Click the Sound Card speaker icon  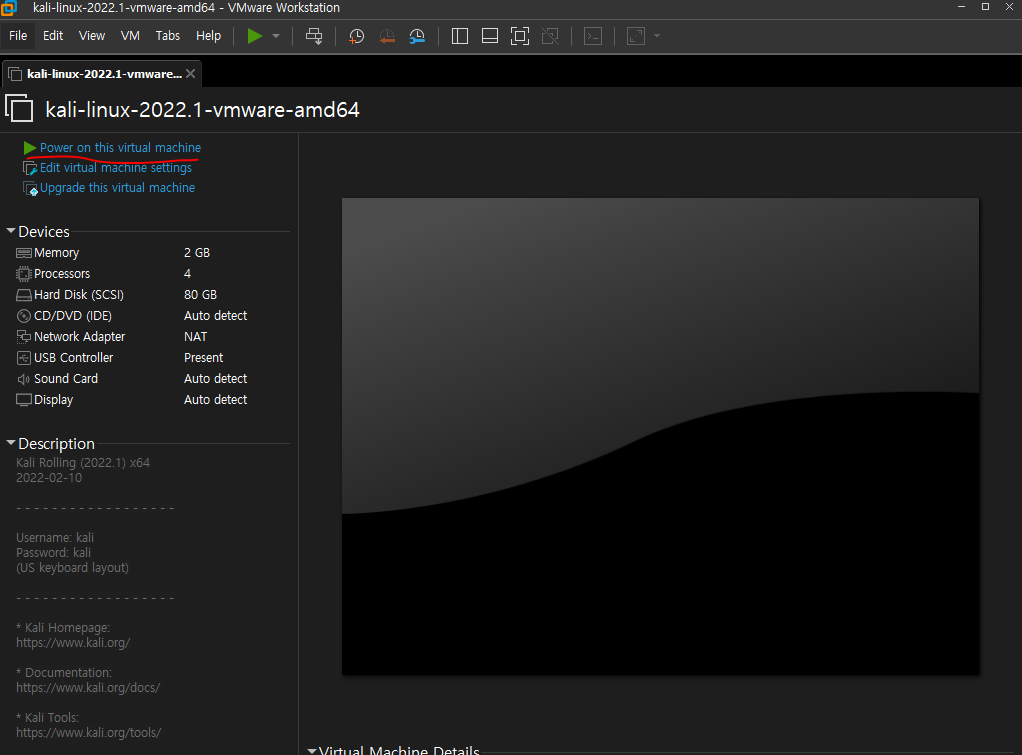(x=23, y=379)
